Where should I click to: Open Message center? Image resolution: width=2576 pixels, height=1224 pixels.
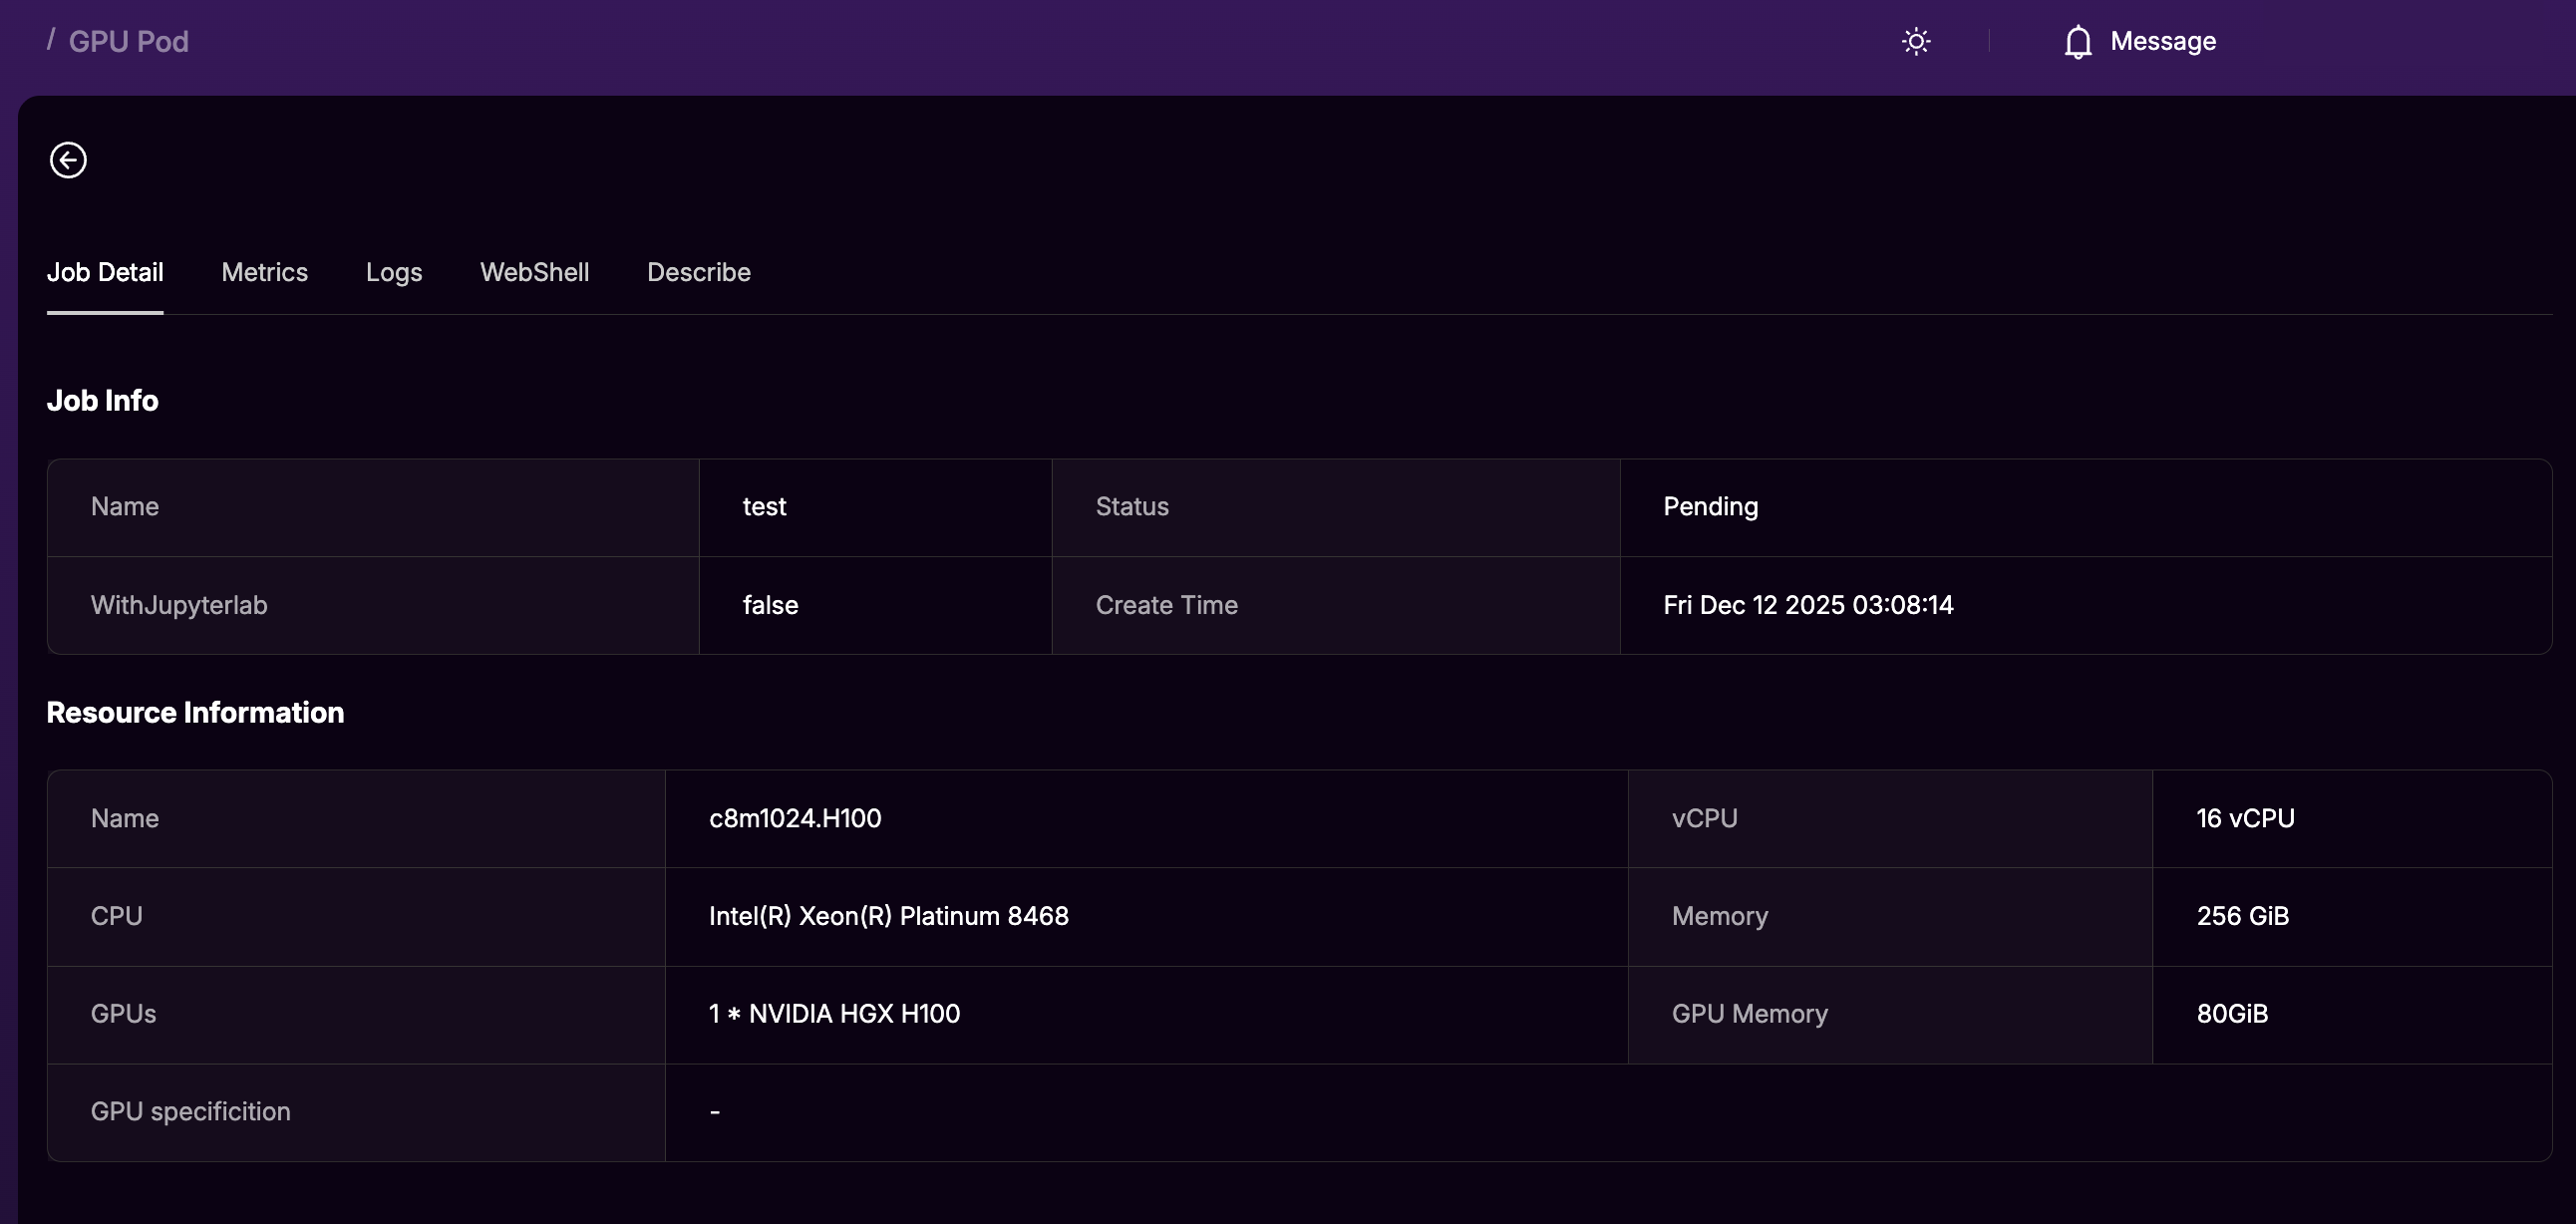tap(2162, 41)
